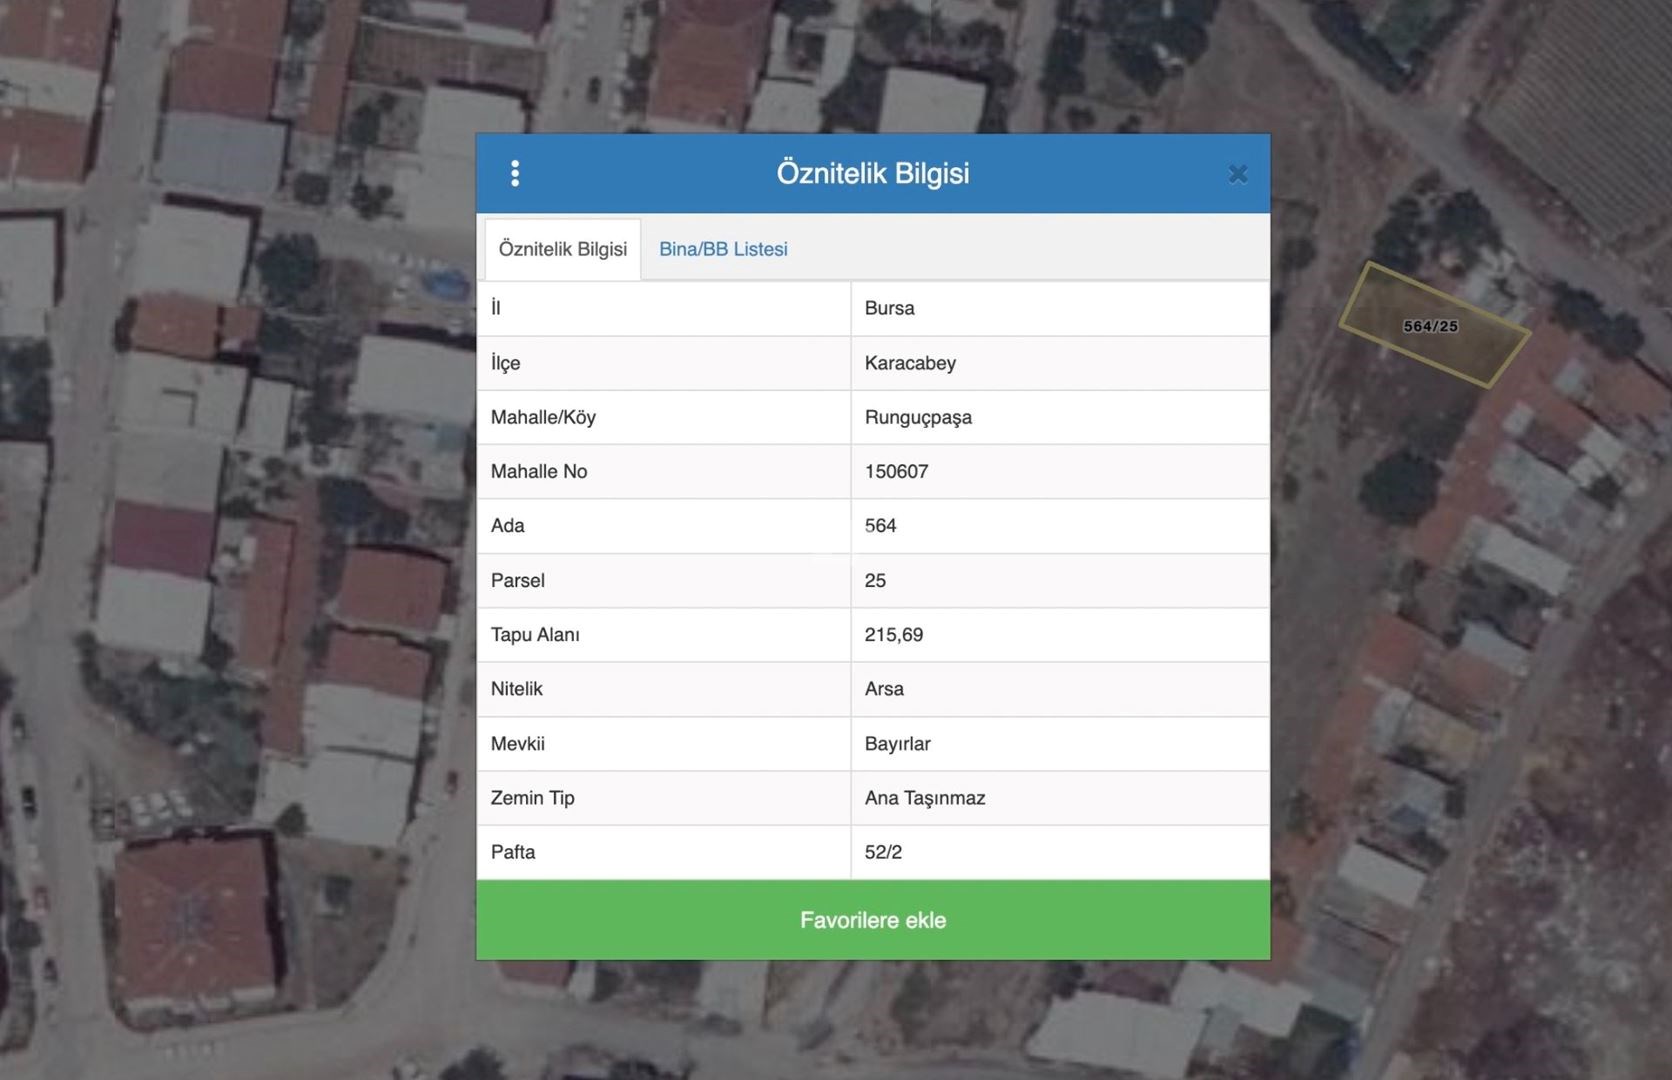Image resolution: width=1672 pixels, height=1080 pixels.
Task: Select the Karacabey district value
Action: (x=910, y=363)
